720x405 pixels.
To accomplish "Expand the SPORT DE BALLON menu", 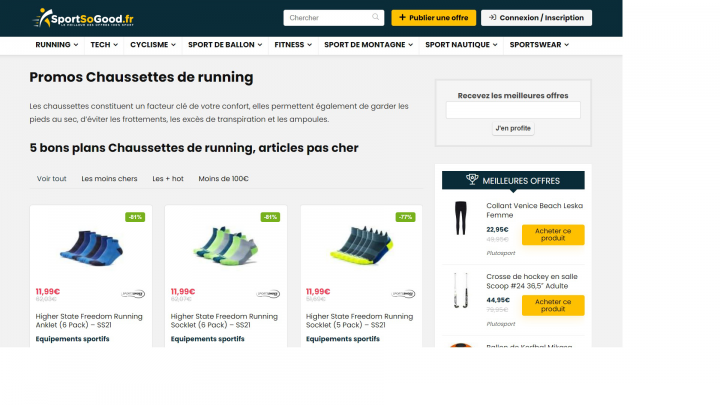I will pos(225,45).
